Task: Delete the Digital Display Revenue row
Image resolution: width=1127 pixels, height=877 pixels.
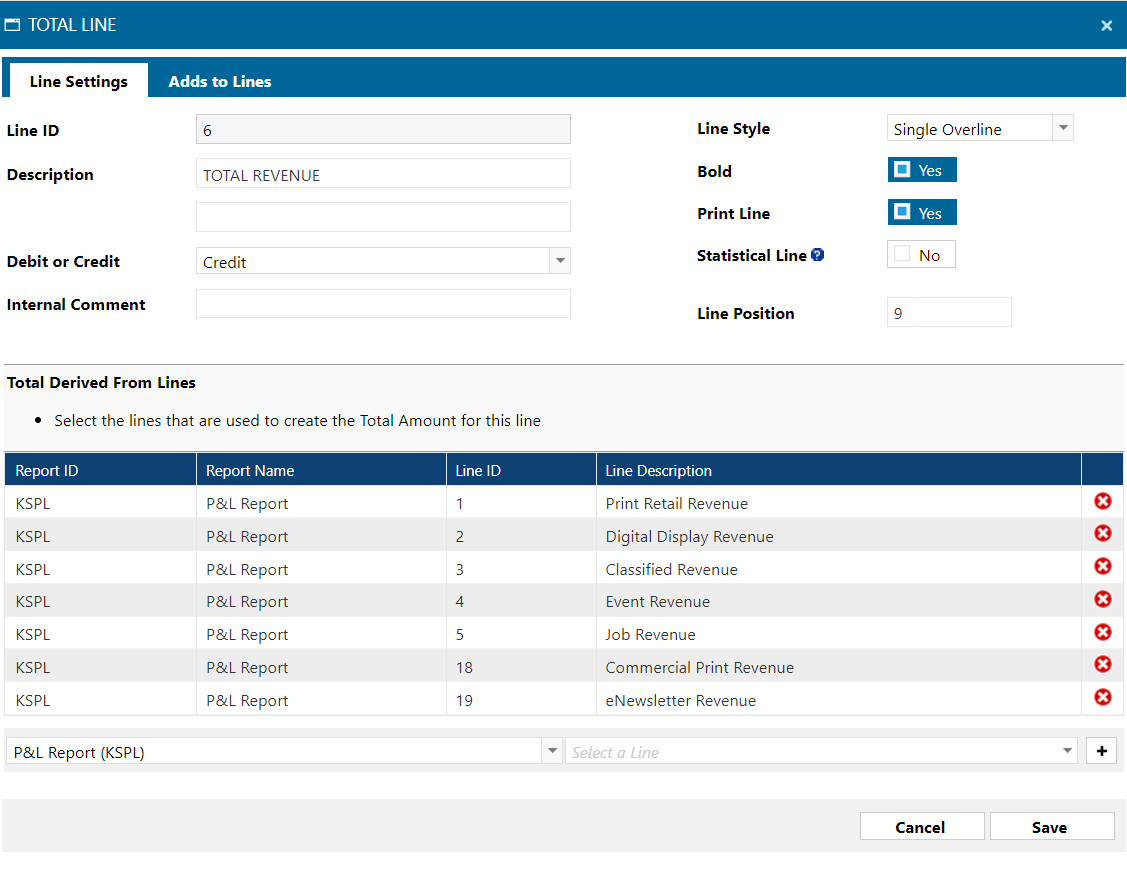Action: pos(1103,534)
